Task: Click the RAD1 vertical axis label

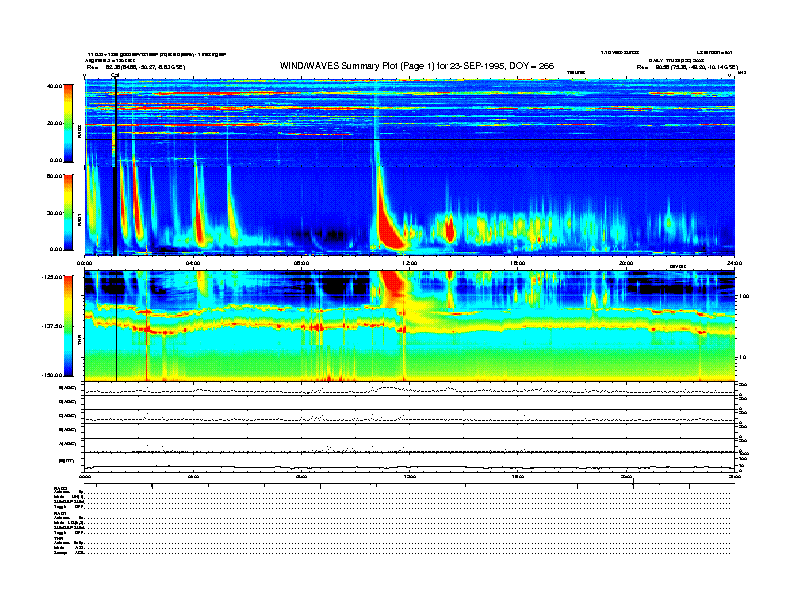Action: click(79, 219)
